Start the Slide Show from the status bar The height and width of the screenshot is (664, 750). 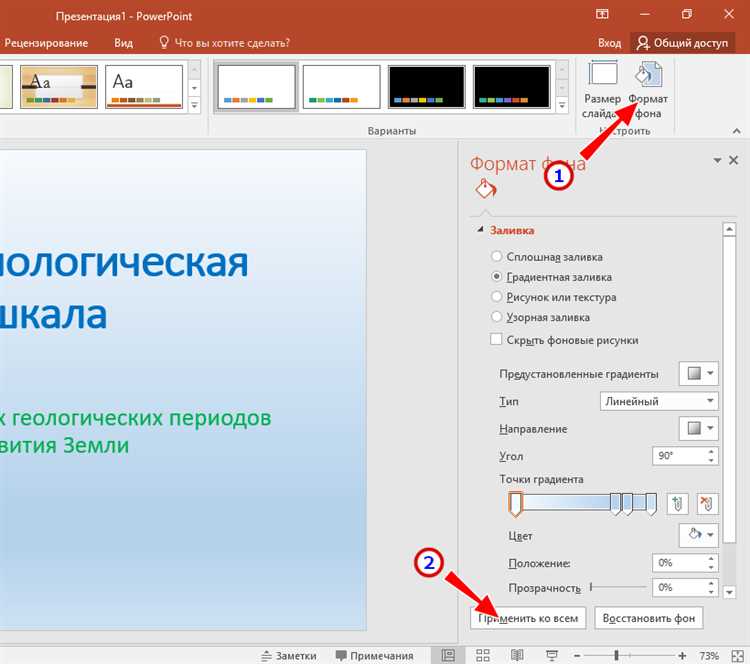(x=551, y=655)
